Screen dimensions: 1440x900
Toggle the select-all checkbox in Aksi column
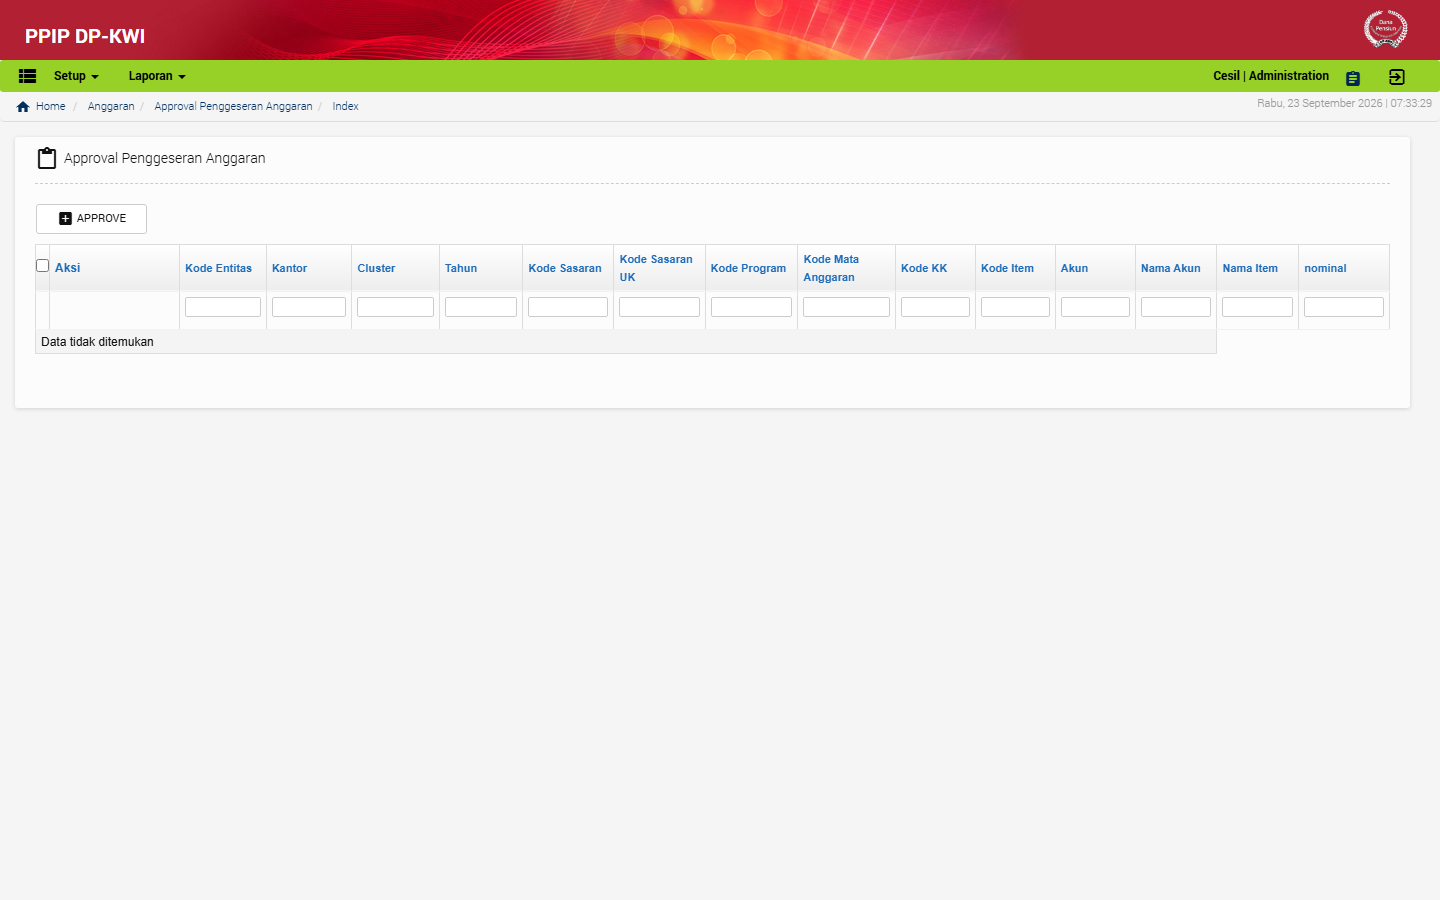pos(42,266)
